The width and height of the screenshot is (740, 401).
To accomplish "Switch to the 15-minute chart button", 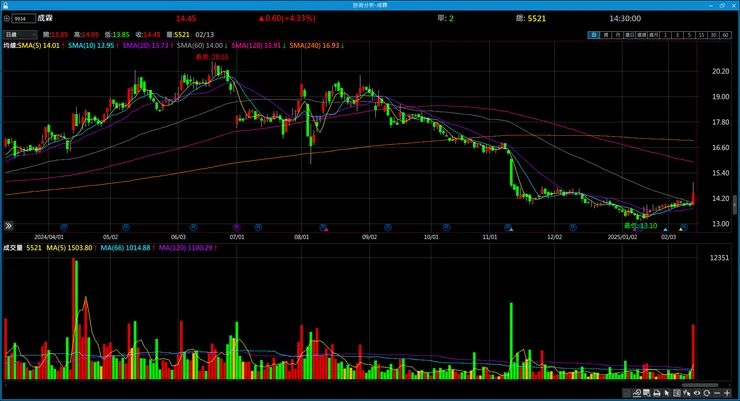I will click(x=701, y=35).
